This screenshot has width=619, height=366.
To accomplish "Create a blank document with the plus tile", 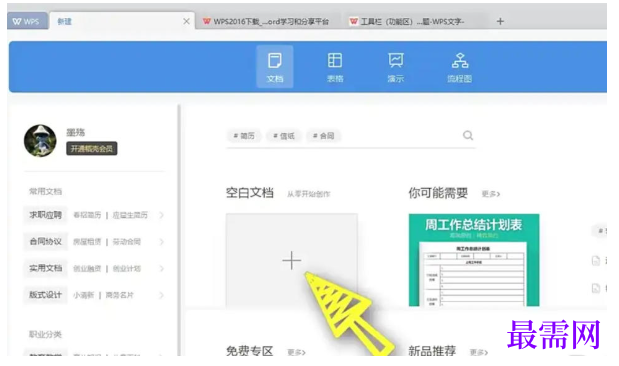I will [292, 260].
